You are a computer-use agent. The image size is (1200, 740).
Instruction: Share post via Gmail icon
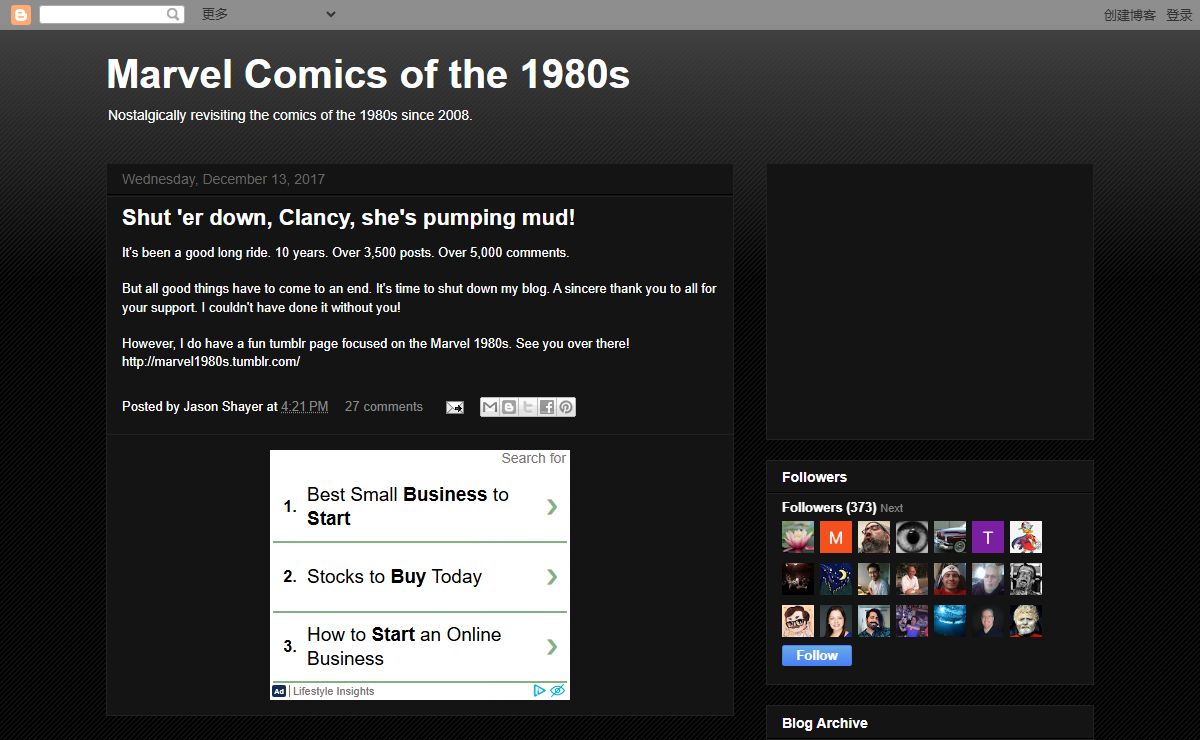pyautogui.click(x=490, y=407)
